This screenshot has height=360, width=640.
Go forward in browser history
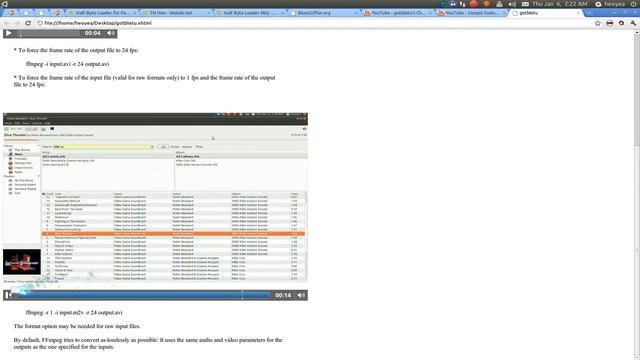(x=17, y=23)
